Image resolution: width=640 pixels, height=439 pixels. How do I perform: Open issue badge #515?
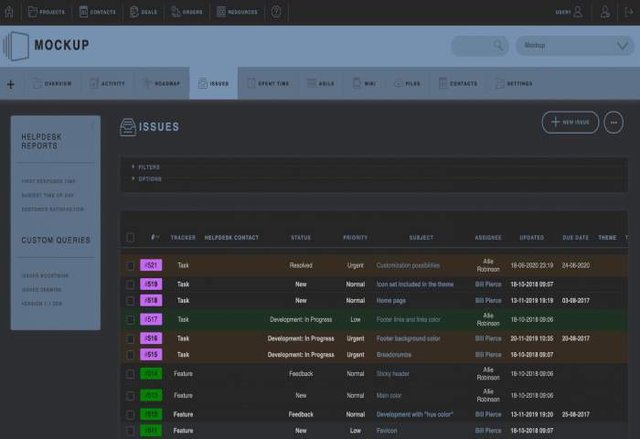151,355
